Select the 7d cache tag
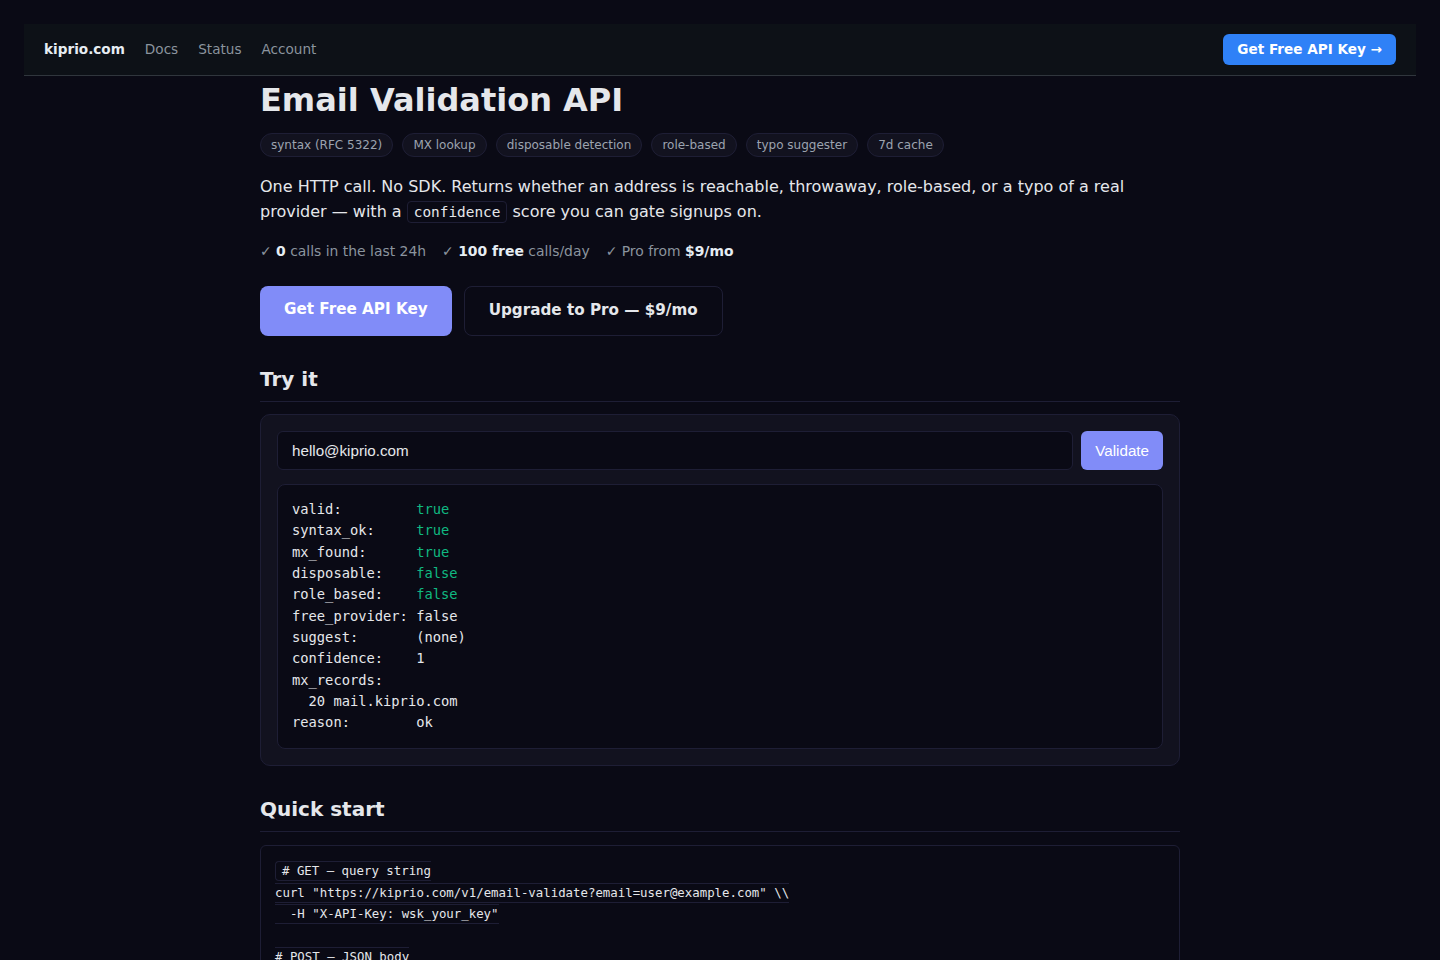The width and height of the screenshot is (1440, 960). pos(905,145)
